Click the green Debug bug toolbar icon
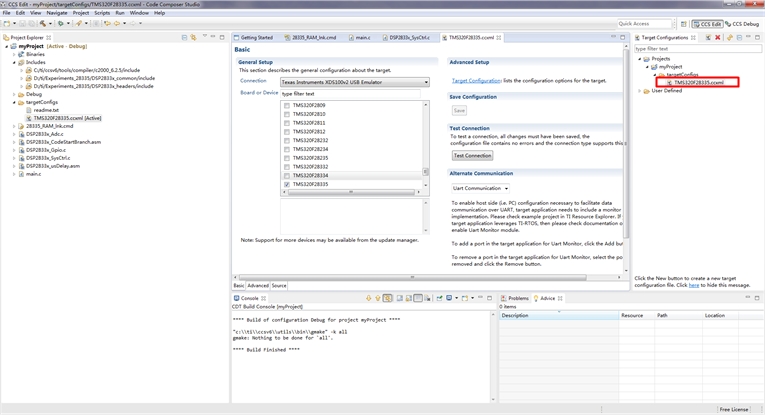765x415 pixels. click(x=60, y=23)
